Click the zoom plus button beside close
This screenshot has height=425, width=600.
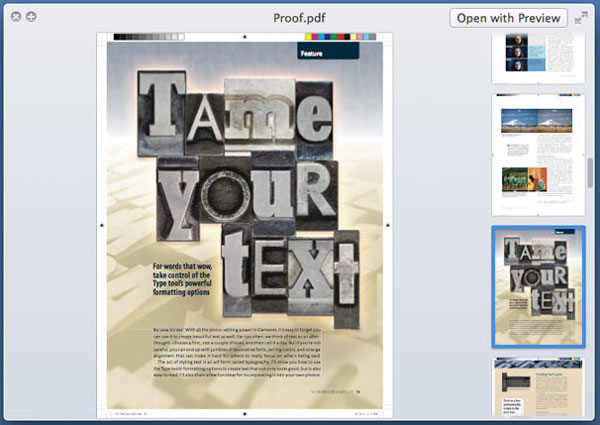pyautogui.click(x=31, y=16)
